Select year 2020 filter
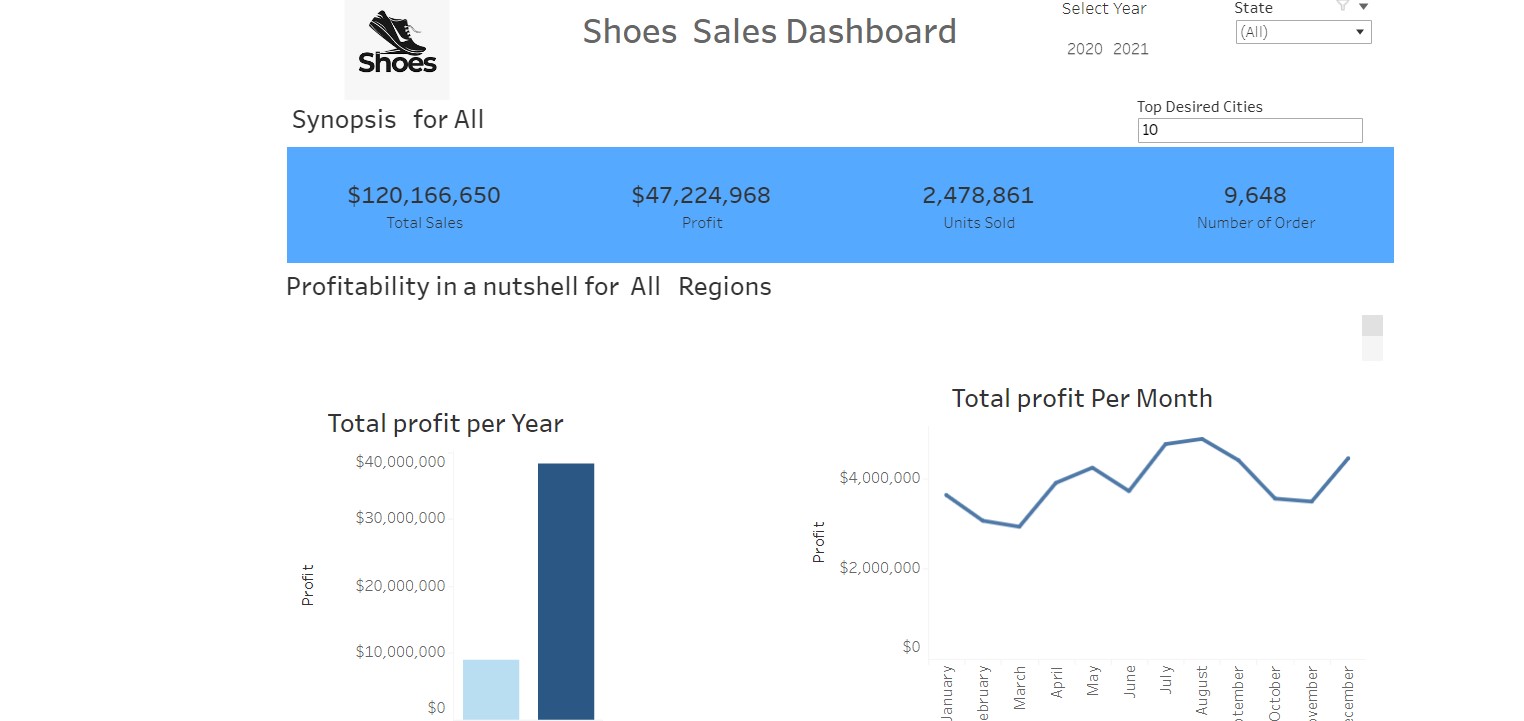The height and width of the screenshot is (721, 1524). (x=1084, y=49)
